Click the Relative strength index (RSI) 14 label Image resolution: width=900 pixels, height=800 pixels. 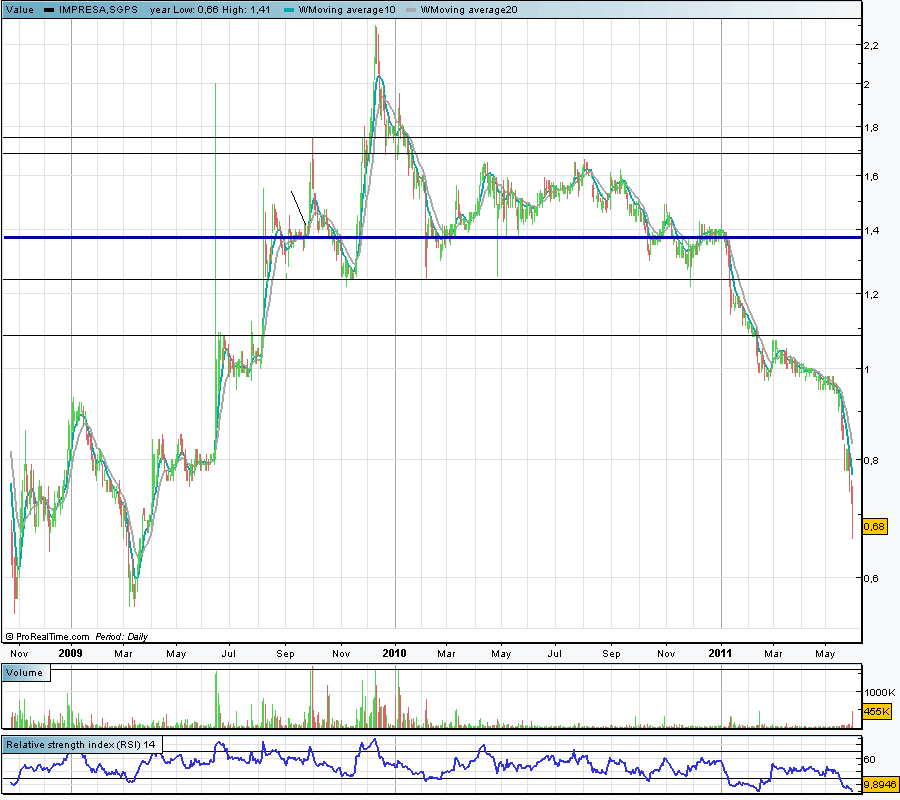coord(81,745)
